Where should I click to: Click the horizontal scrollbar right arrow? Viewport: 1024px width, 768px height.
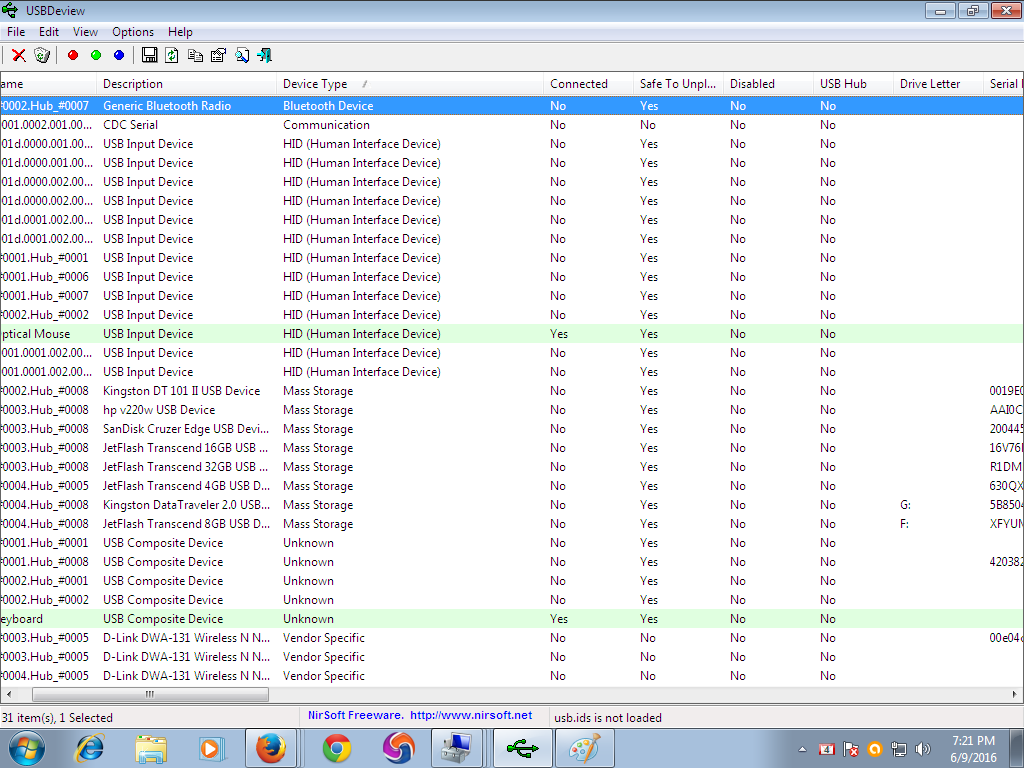pos(1015,694)
